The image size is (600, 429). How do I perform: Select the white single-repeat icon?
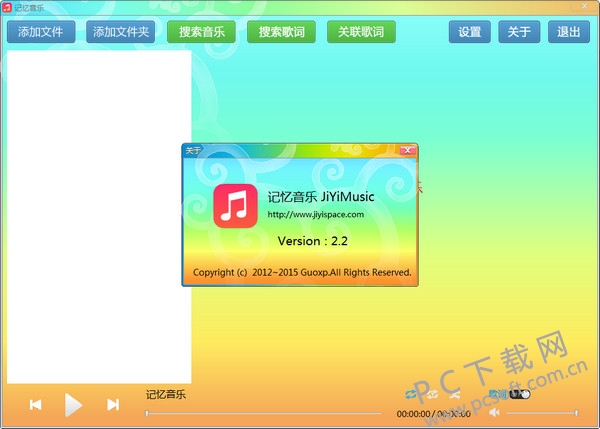(x=433, y=394)
